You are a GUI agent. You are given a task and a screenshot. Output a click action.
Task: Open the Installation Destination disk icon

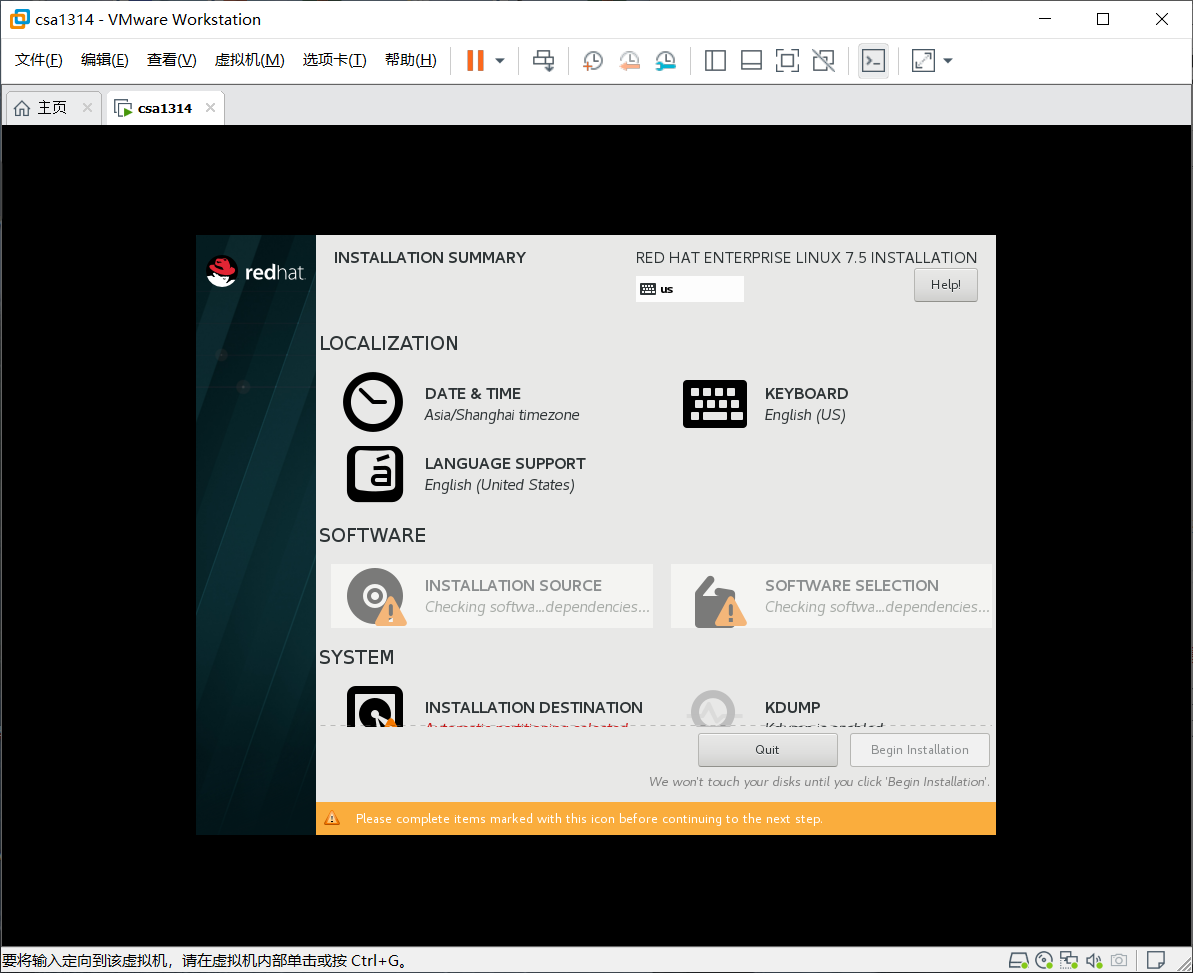[375, 707]
